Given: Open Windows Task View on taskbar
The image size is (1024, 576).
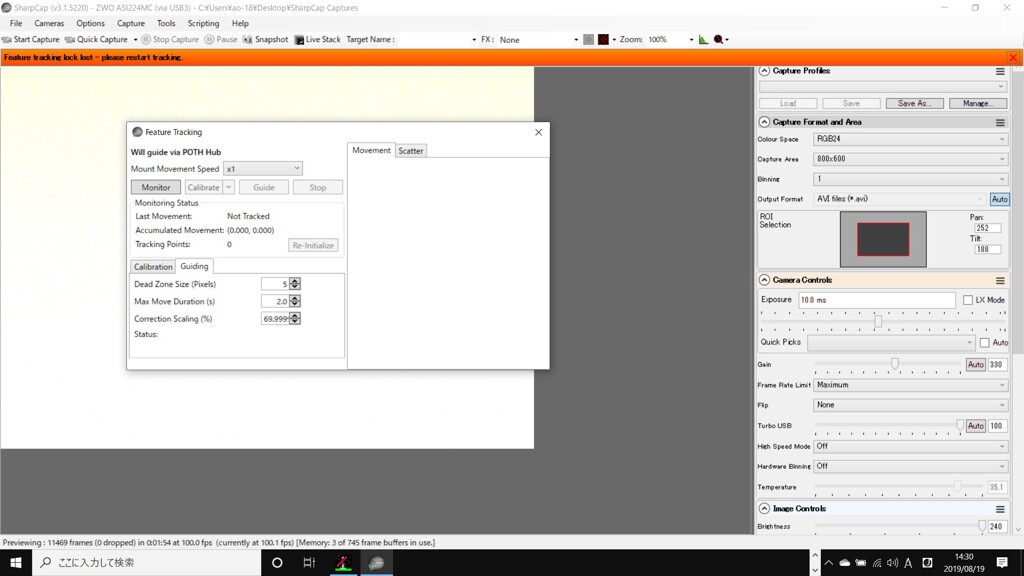Looking at the screenshot, I should coord(309,563).
